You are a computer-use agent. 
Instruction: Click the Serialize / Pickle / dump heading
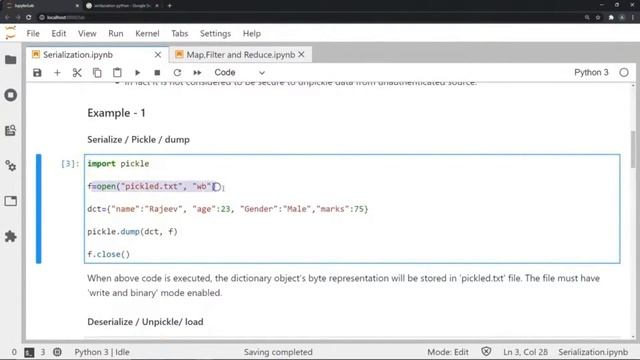138,140
